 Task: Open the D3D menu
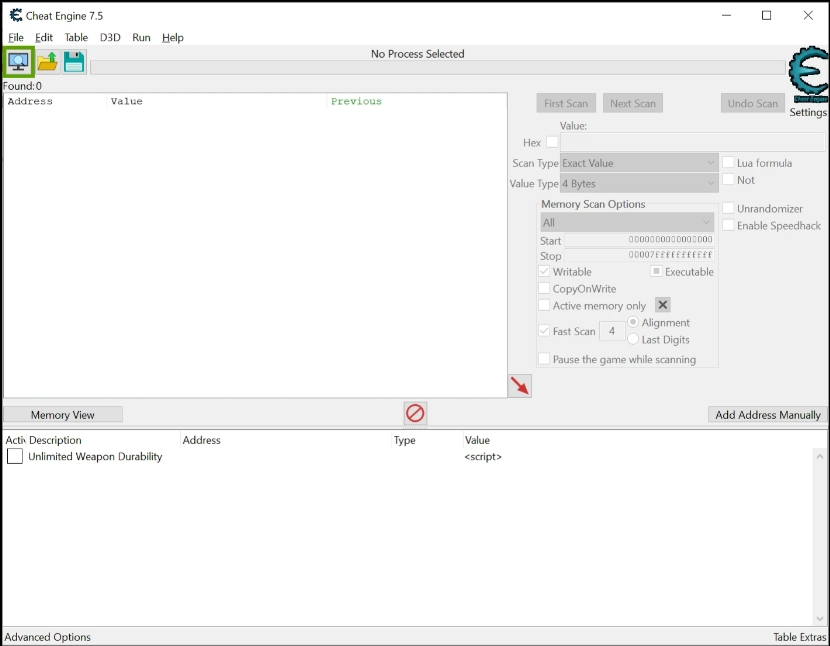click(110, 37)
